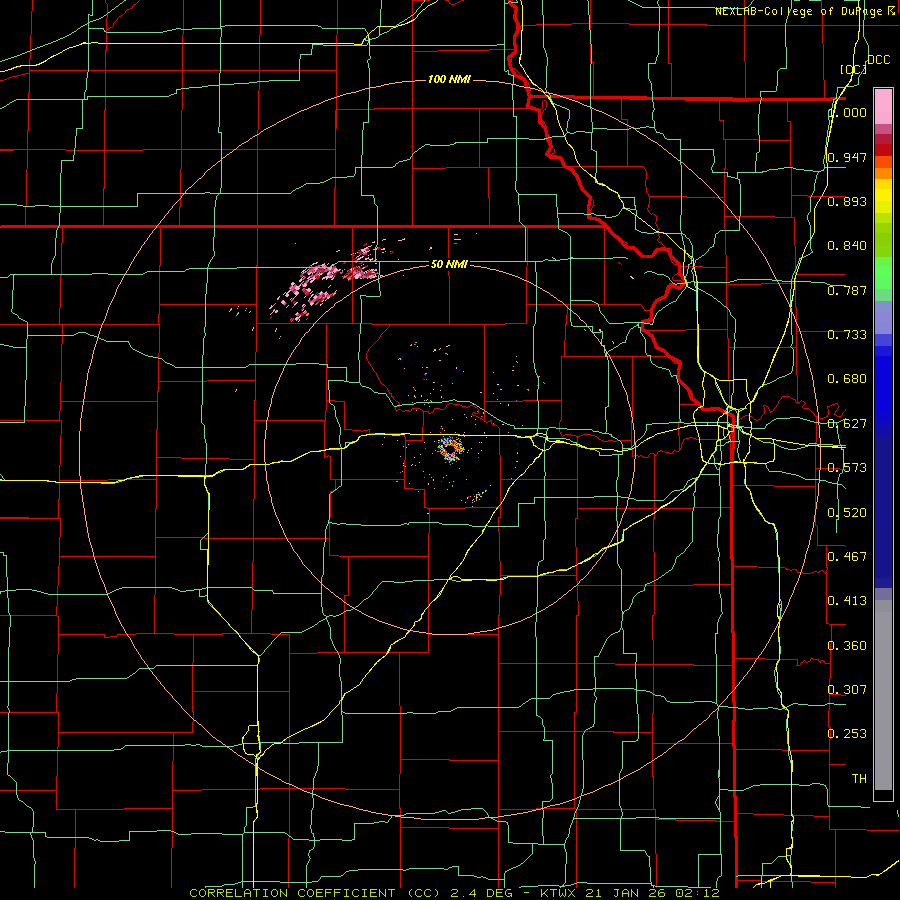Click the 0.360 legend value
The height and width of the screenshot is (900, 900).
[847, 646]
